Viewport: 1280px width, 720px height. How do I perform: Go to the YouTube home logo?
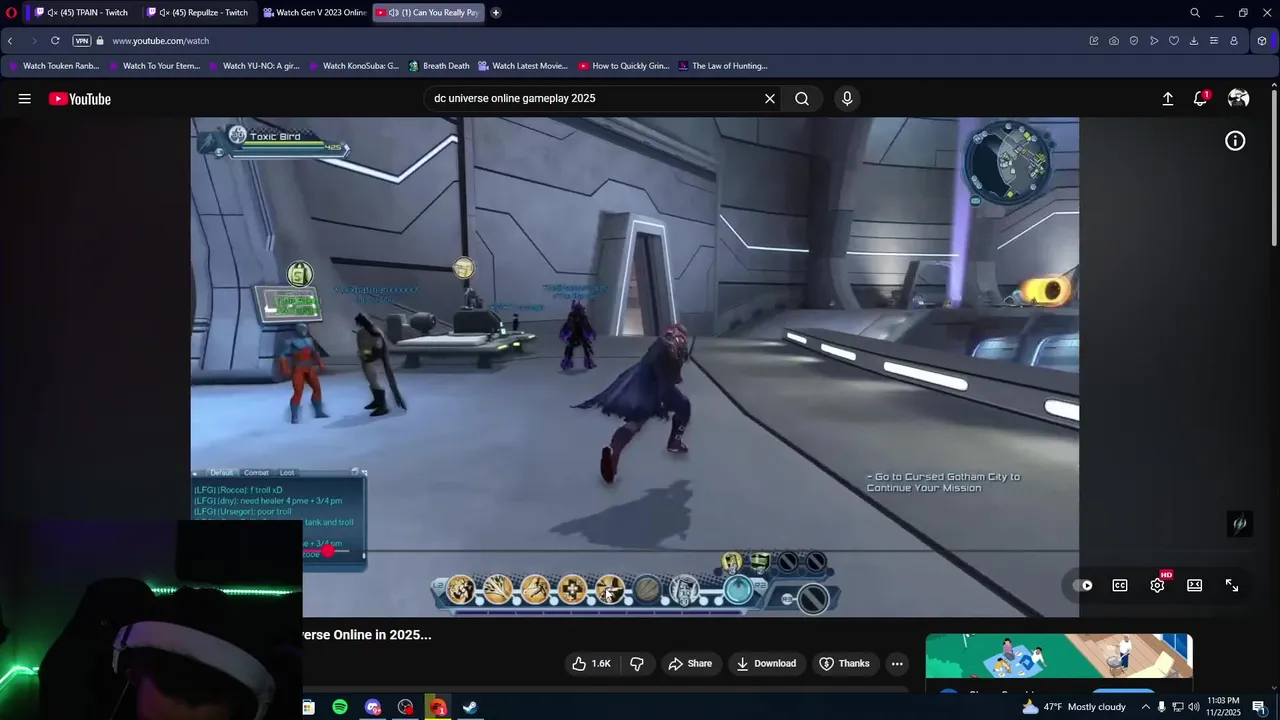pos(80,99)
